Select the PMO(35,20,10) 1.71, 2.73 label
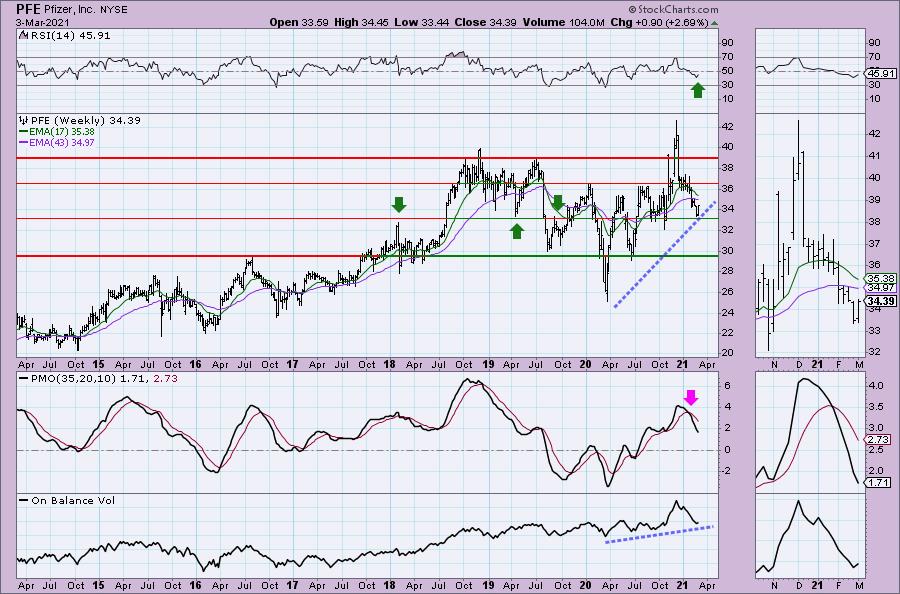This screenshot has height=594, width=900. [x=104, y=379]
